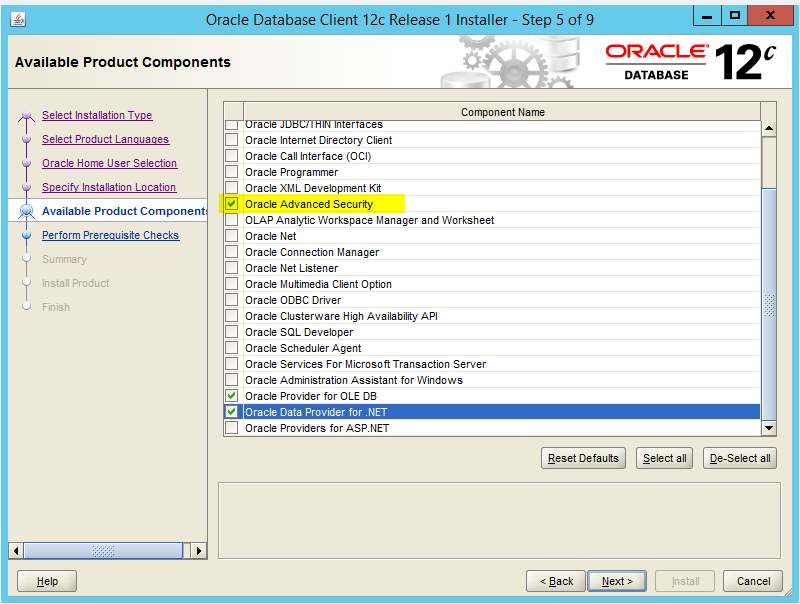
Task: Maximize the installer window
Action: [x=735, y=16]
